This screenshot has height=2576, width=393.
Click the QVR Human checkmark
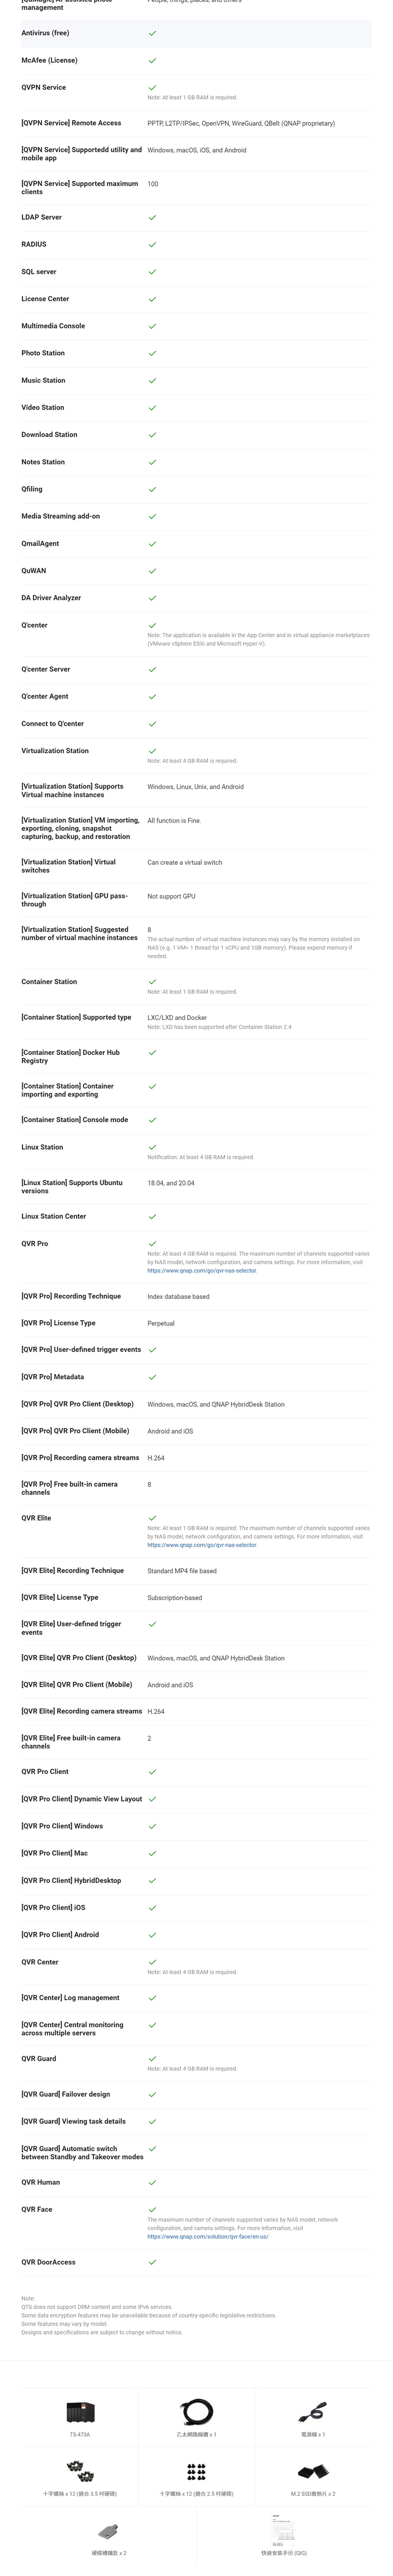point(153,2182)
